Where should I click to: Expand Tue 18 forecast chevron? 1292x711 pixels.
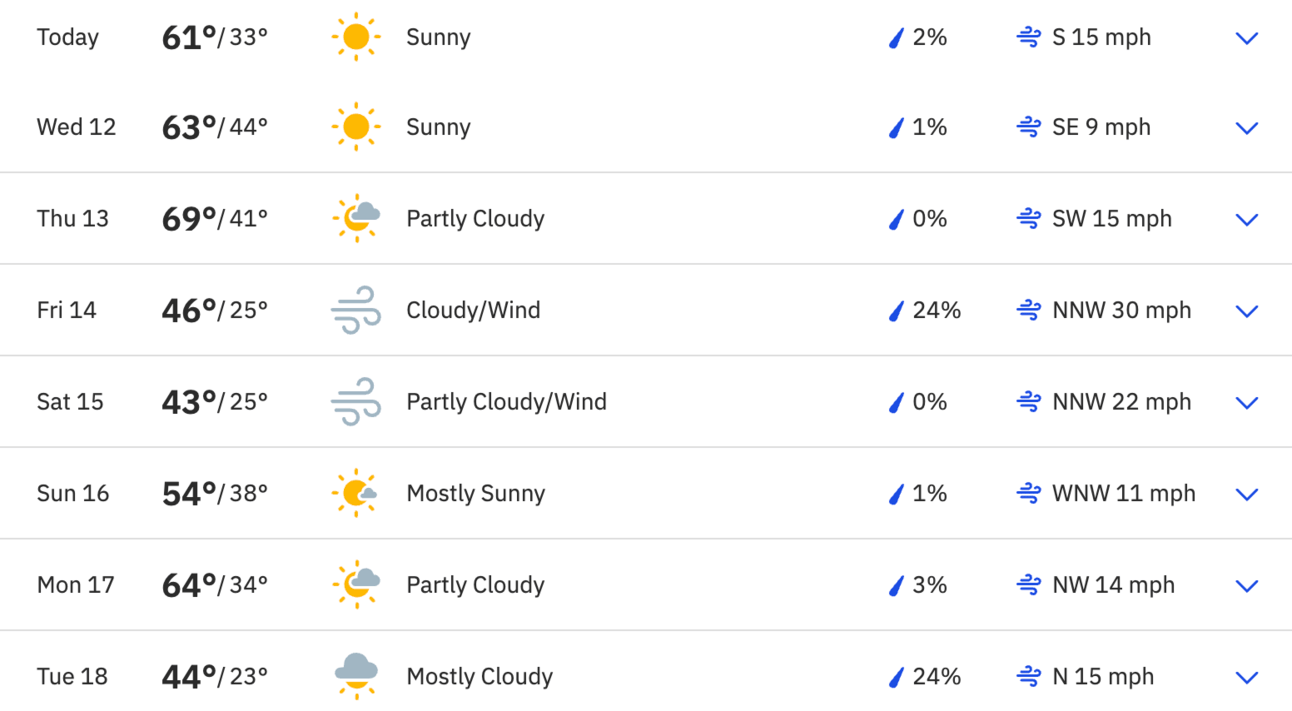point(1246,677)
